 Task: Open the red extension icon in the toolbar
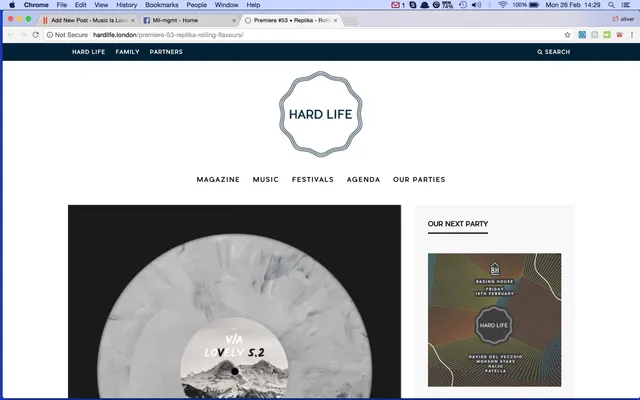pos(620,35)
